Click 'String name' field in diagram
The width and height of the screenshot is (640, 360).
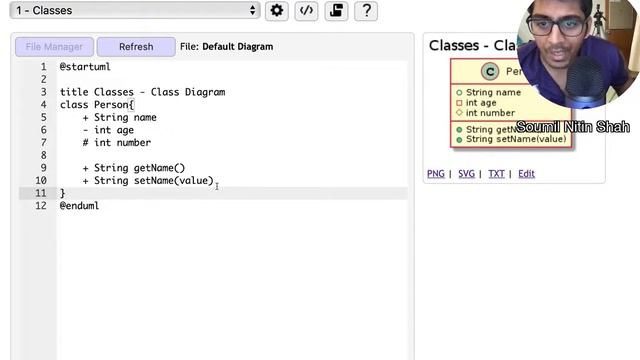point(493,92)
